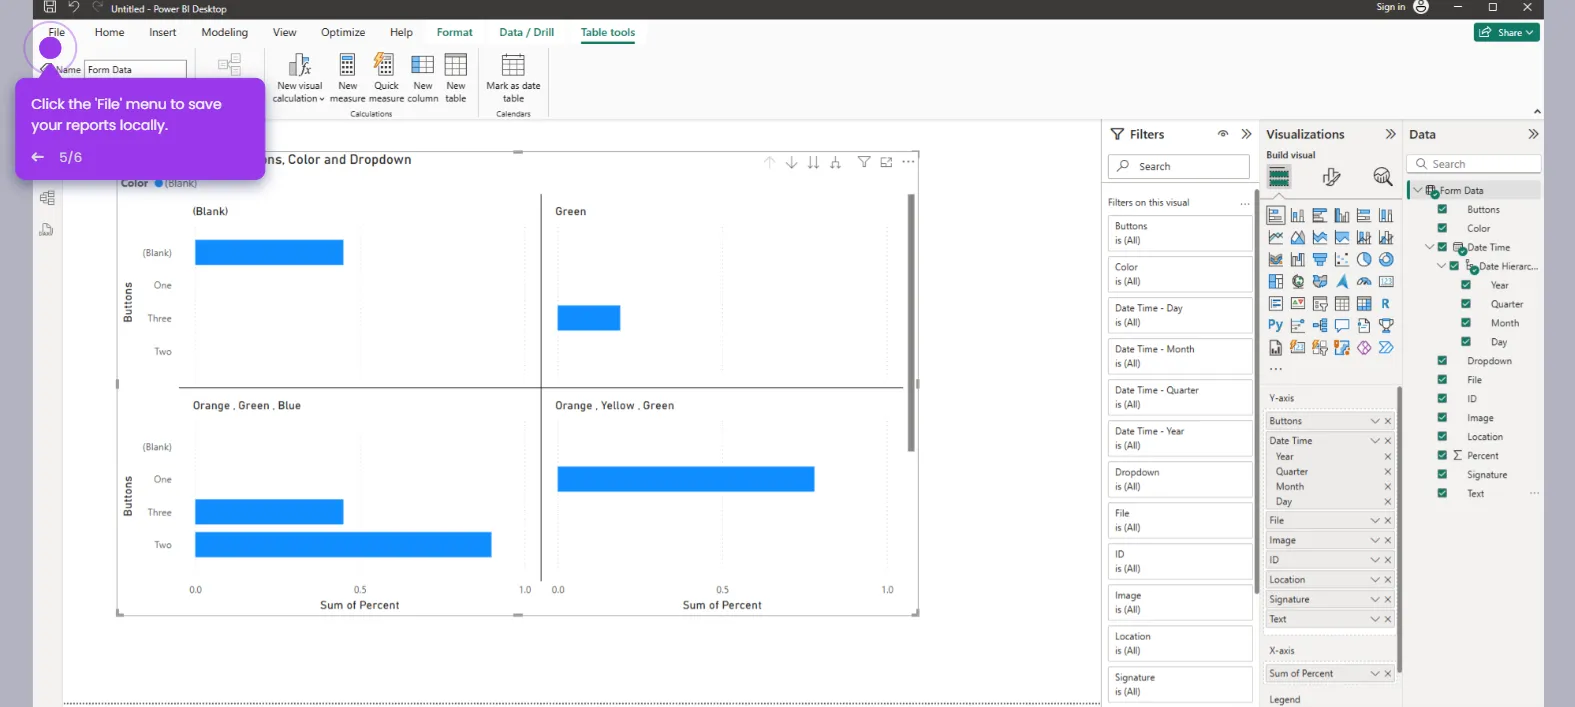Select the Azure map arrow visual
This screenshot has width=1575, height=707.
1342,281
